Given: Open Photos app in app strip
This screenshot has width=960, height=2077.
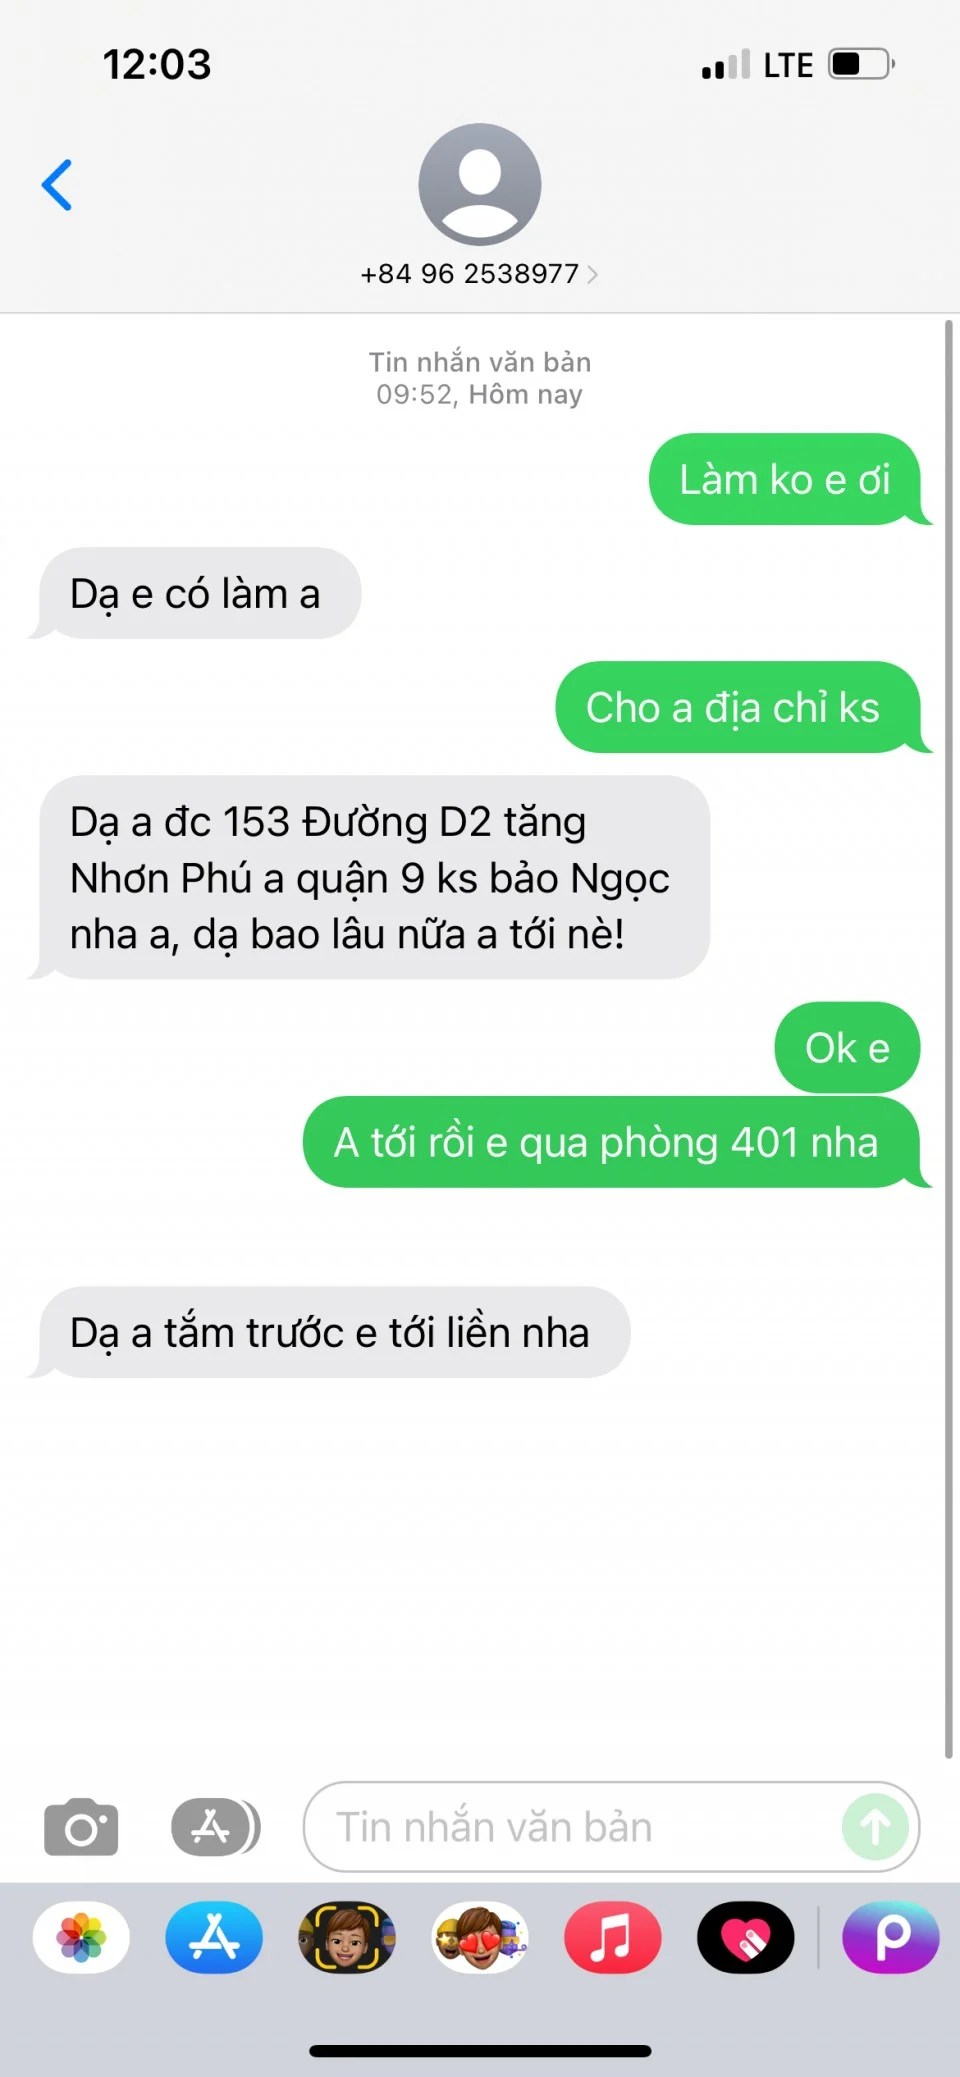Looking at the screenshot, I should click(x=81, y=1937).
